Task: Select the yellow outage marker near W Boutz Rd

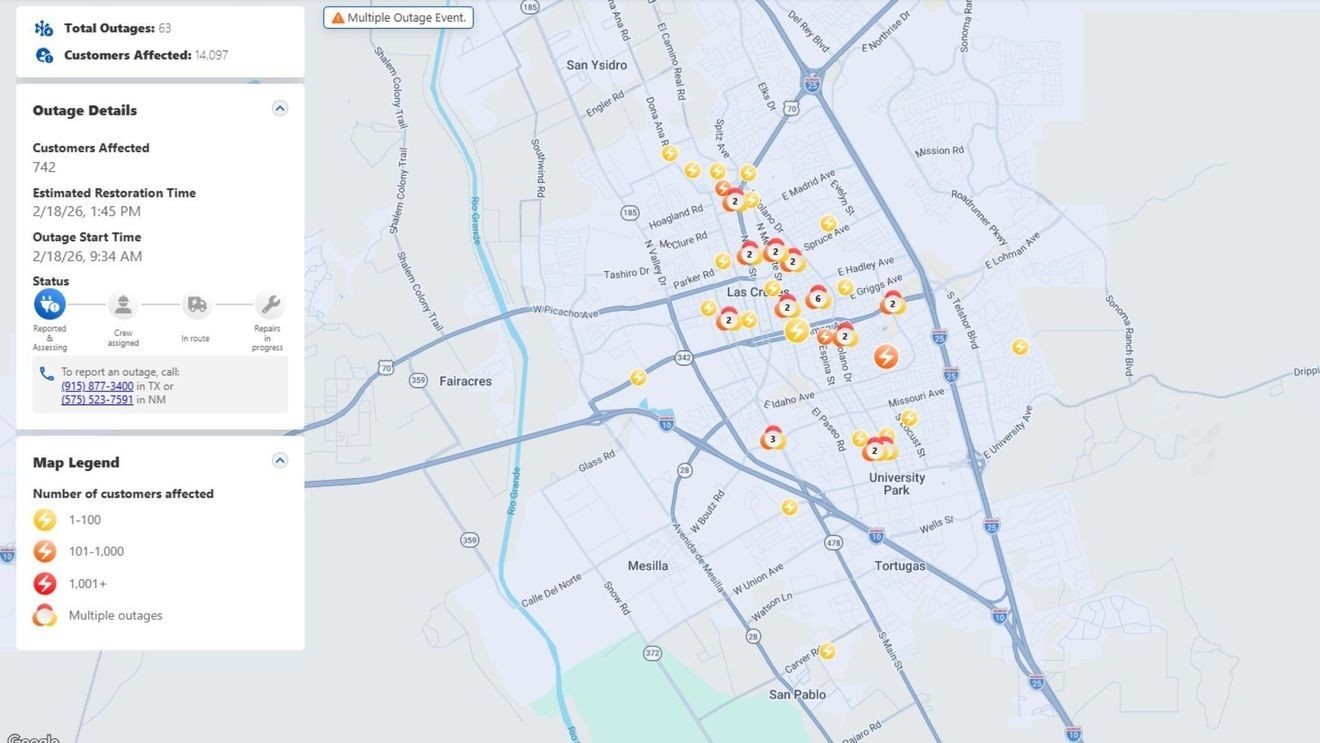Action: [789, 507]
